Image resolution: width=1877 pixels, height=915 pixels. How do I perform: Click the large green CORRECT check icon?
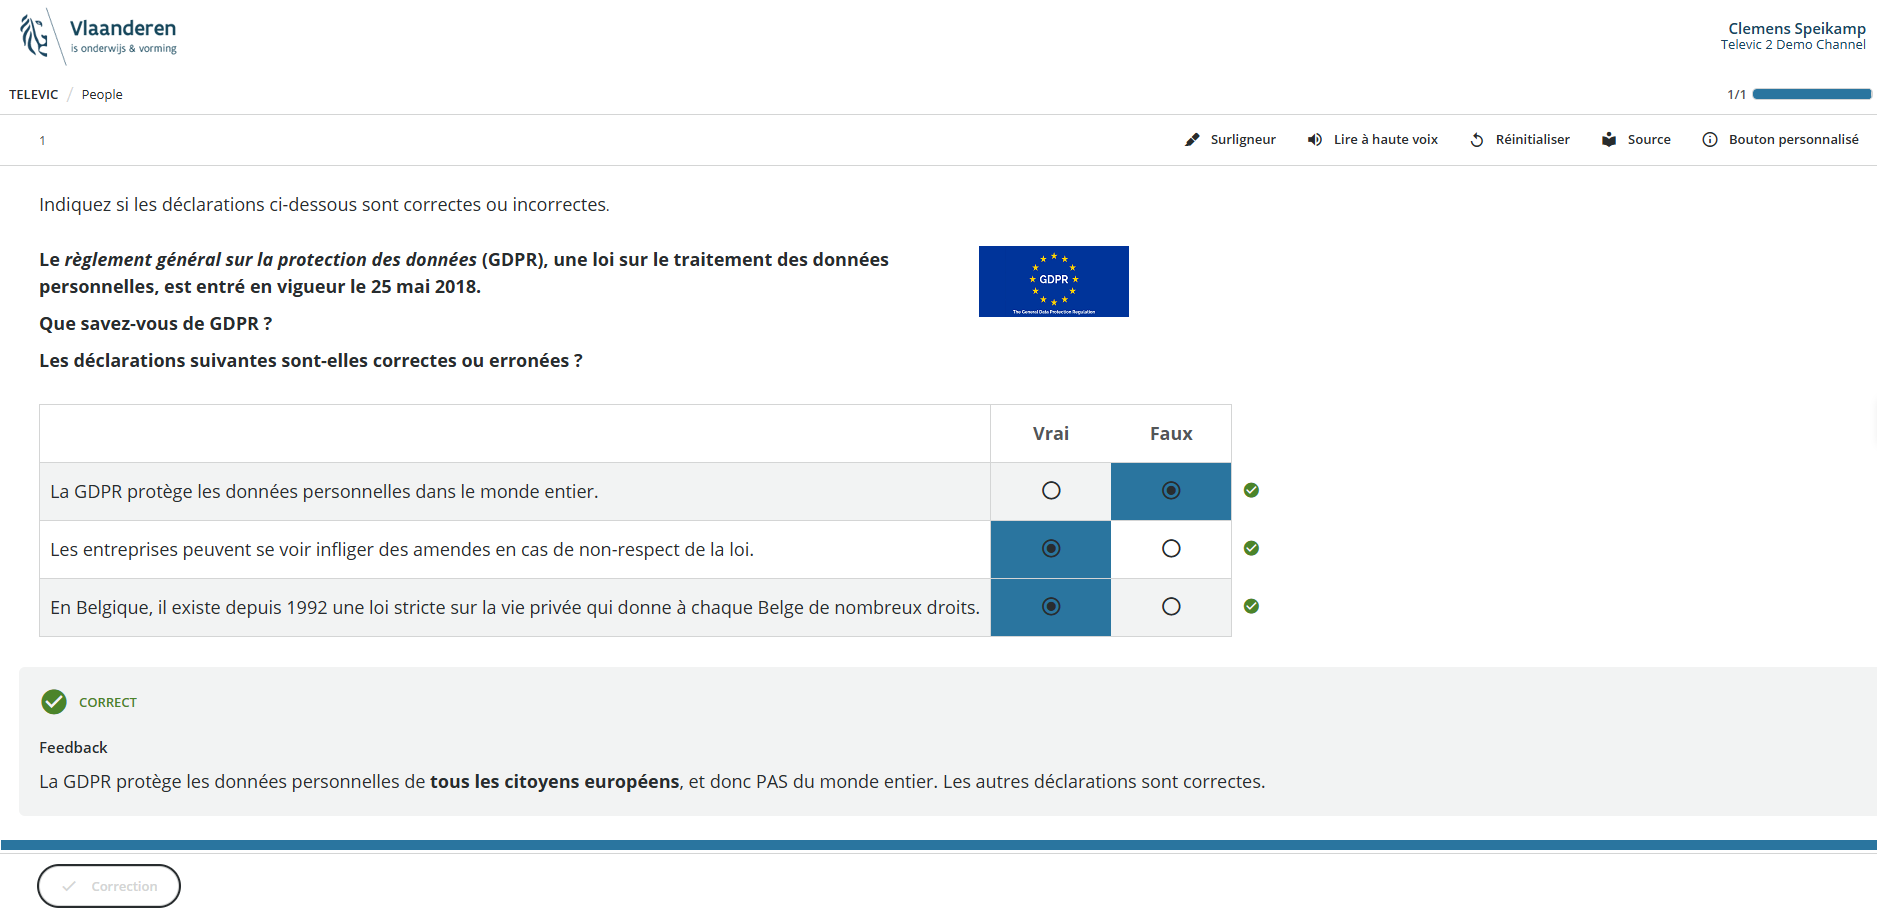(x=54, y=702)
